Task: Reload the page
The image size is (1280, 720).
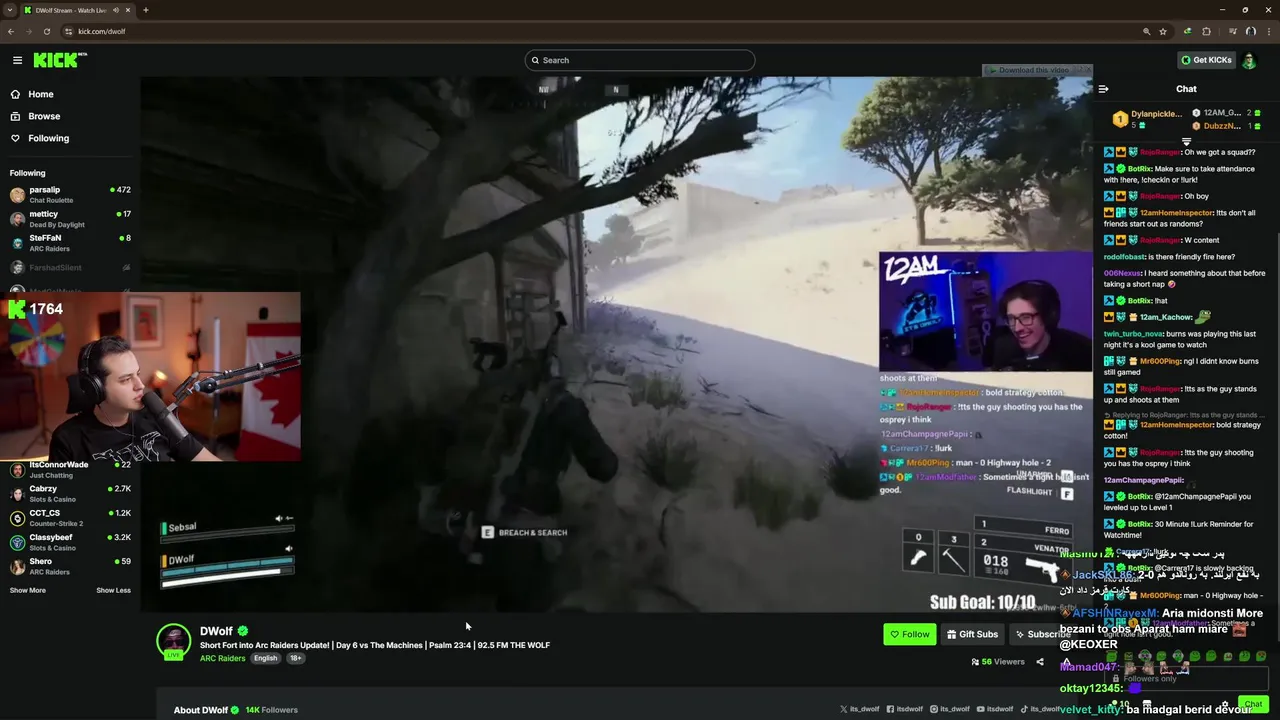Action: (46, 31)
